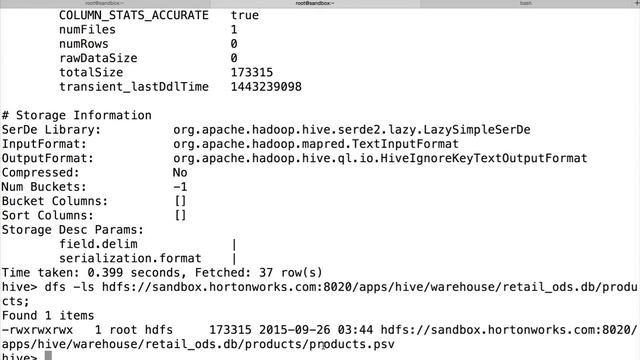Click the -rwxrwxrwx permissions string

37,330
